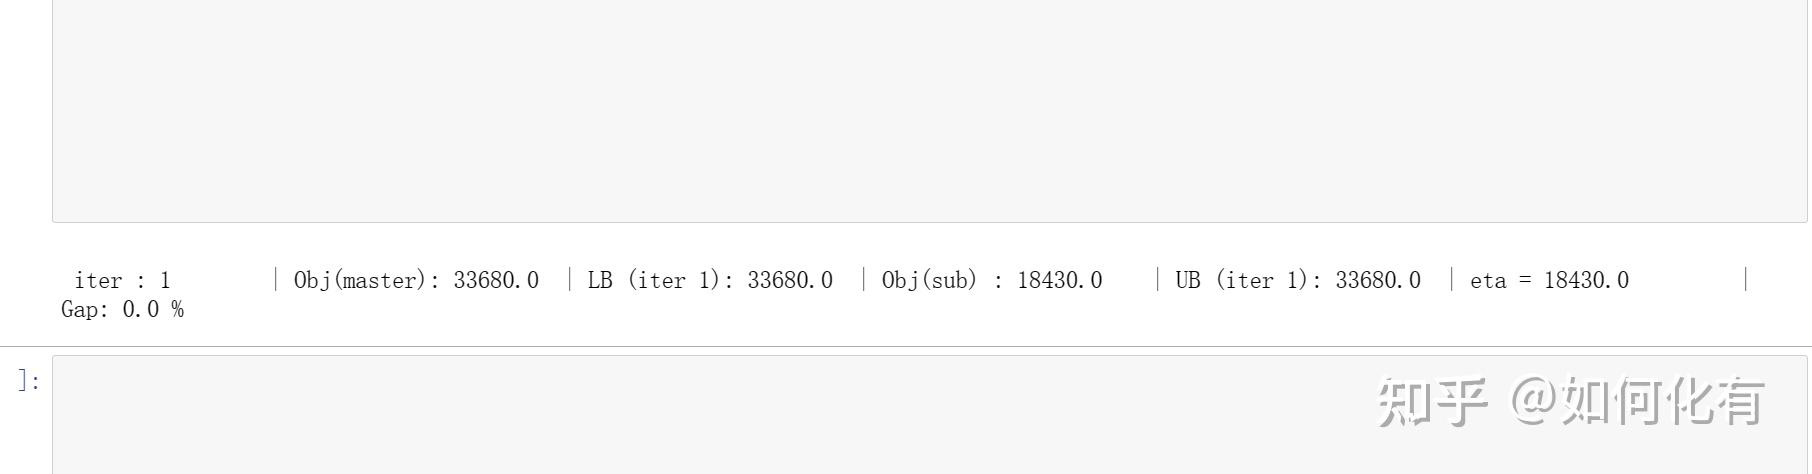Click the 'UB (iter 1)' label

1242,281
